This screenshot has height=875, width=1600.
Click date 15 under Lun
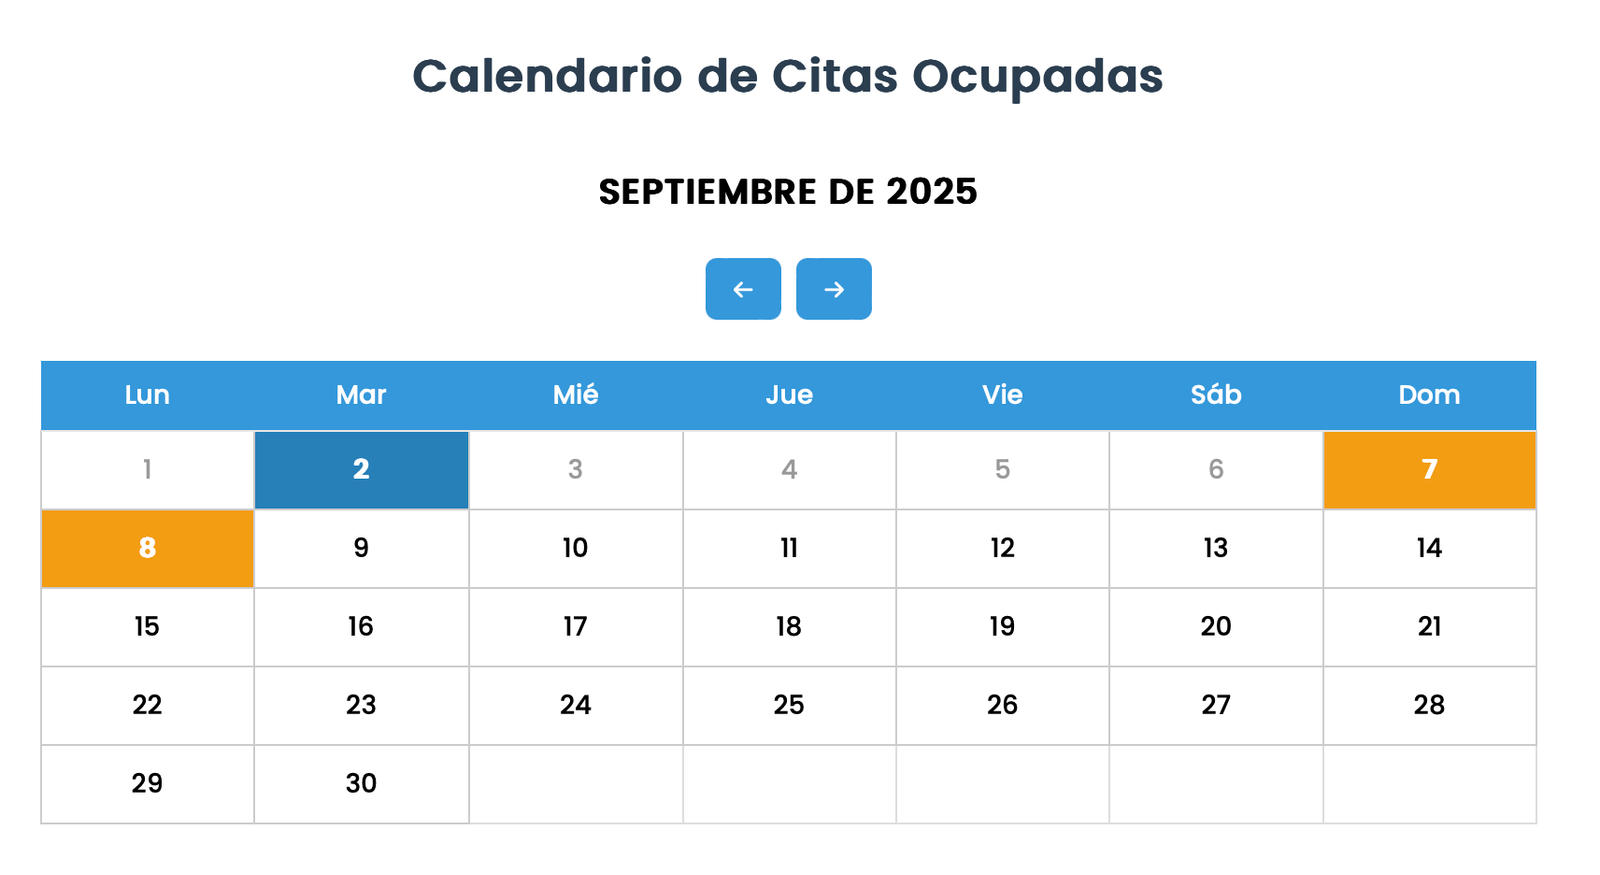tap(146, 627)
